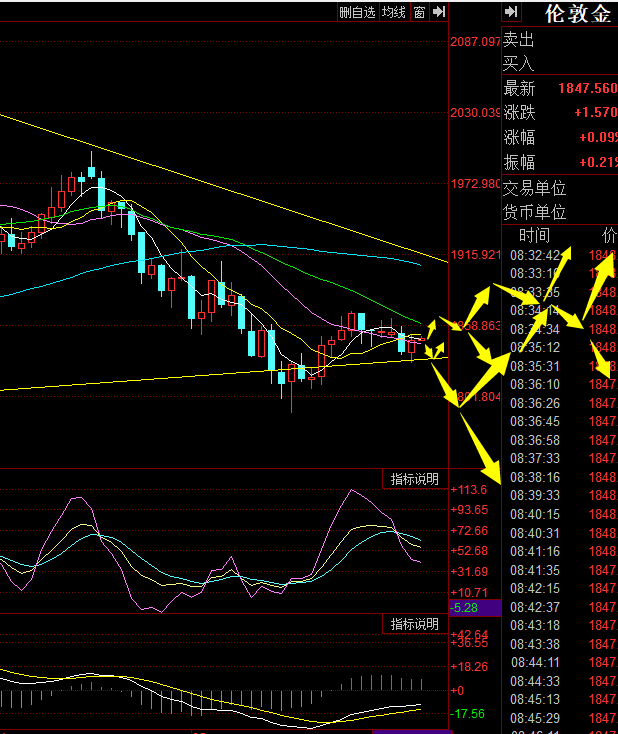Viewport: 618px width, 734px height.
Task: Select the 08:41:16 tick row
Action: pos(560,551)
